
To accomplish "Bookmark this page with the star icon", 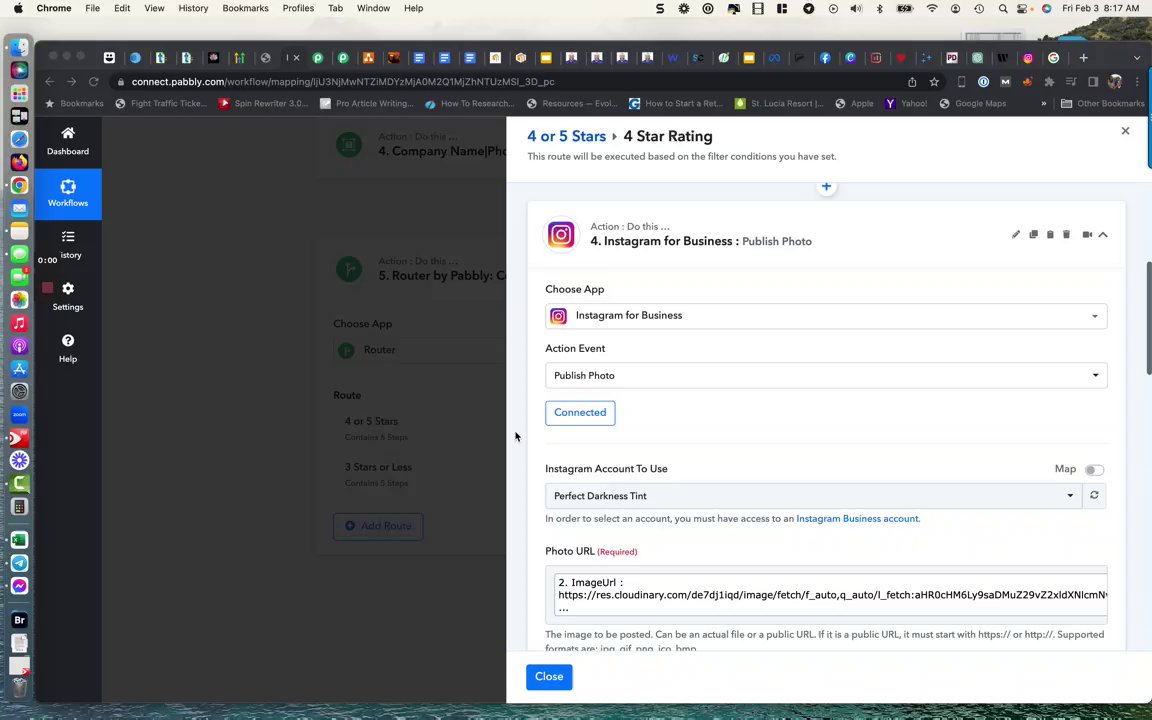I will [934, 82].
